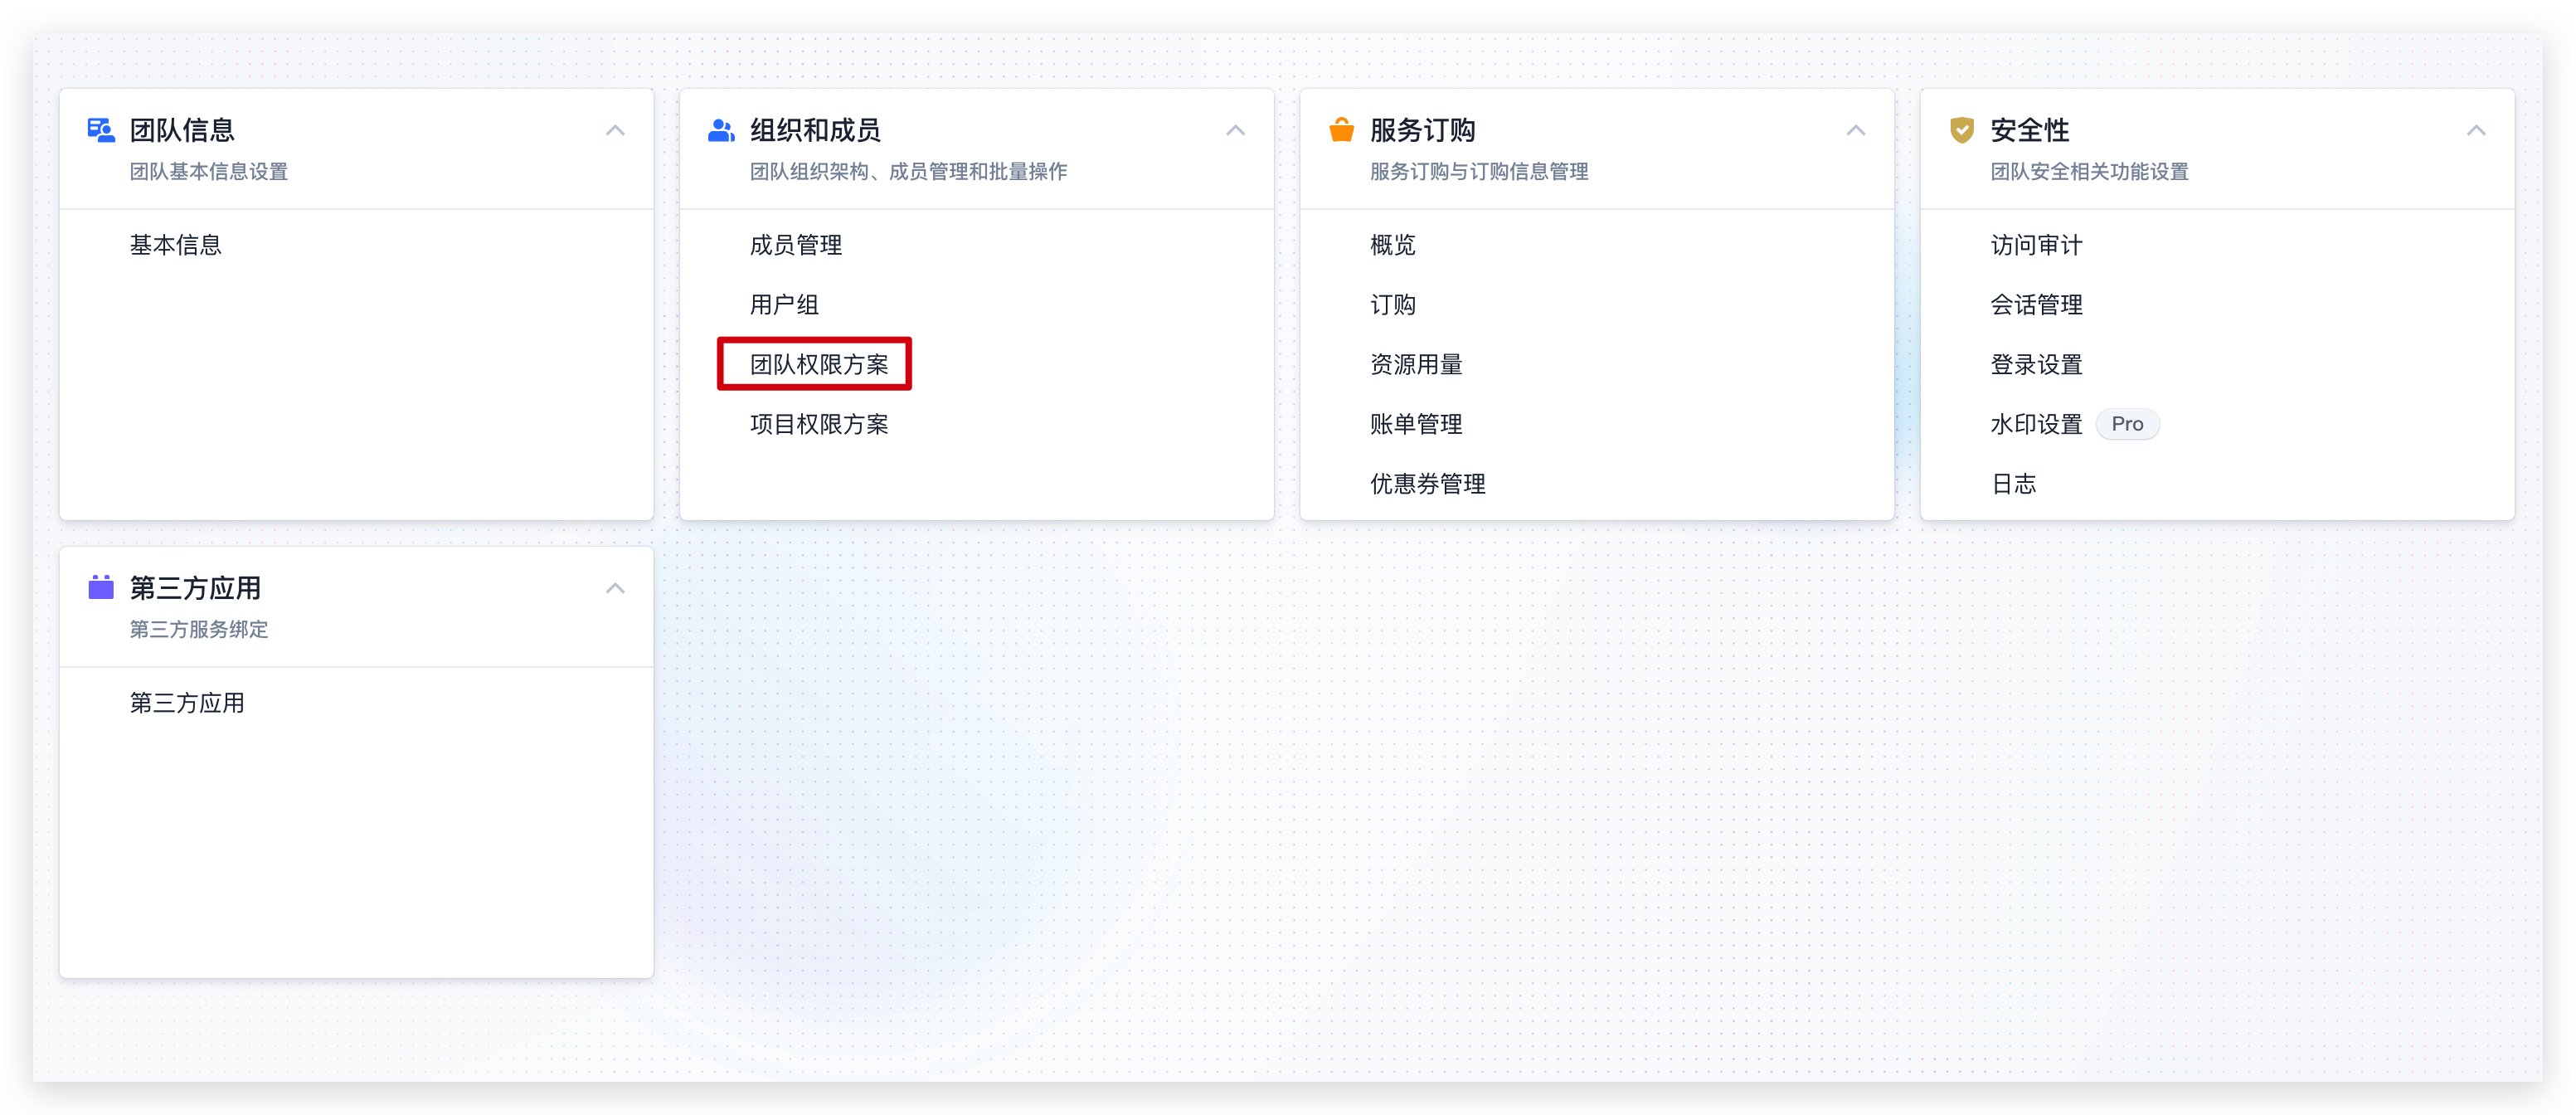The width and height of the screenshot is (2576, 1115).
Task: Click the 服务订购 heading
Action: click(x=1422, y=130)
